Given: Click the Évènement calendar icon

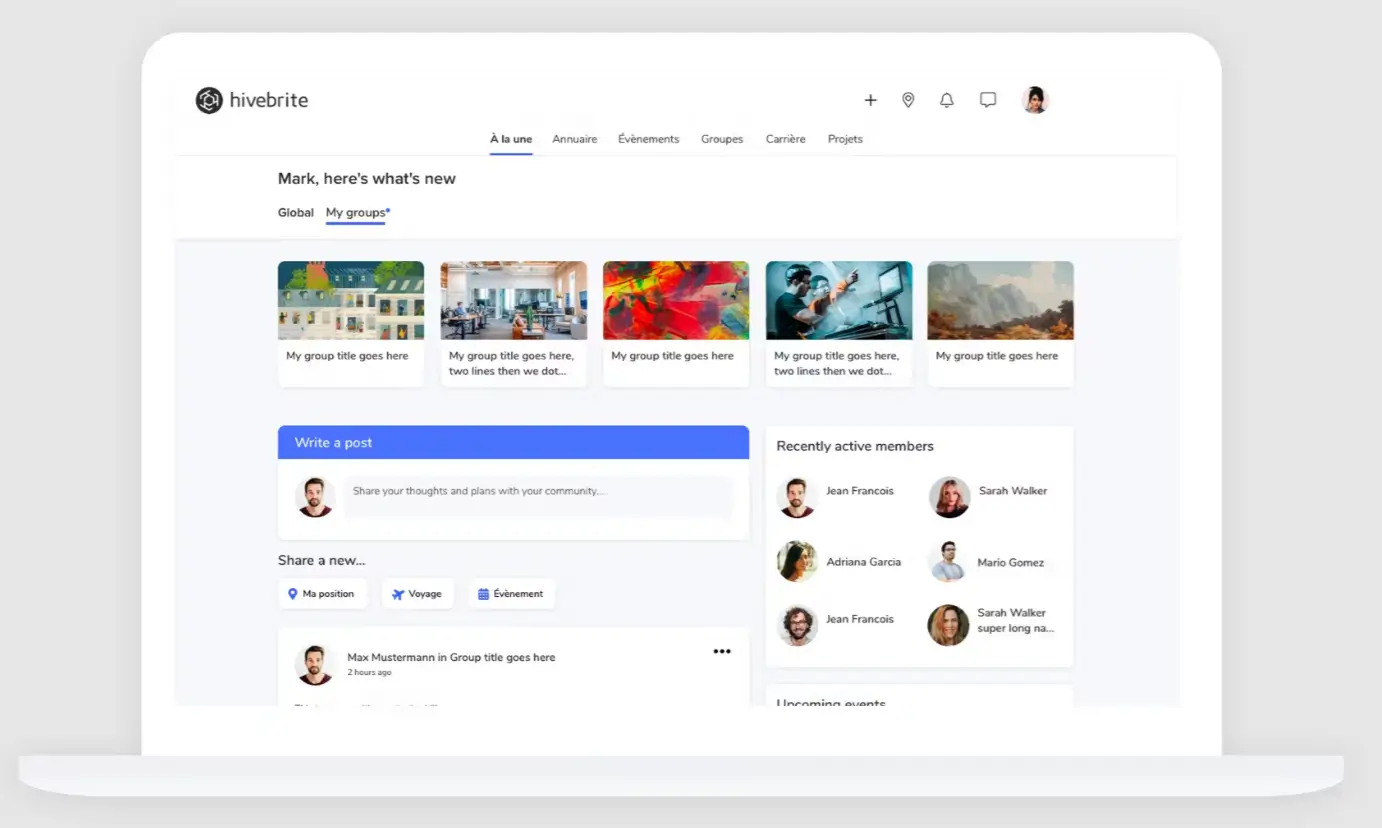Looking at the screenshot, I should coord(483,593).
